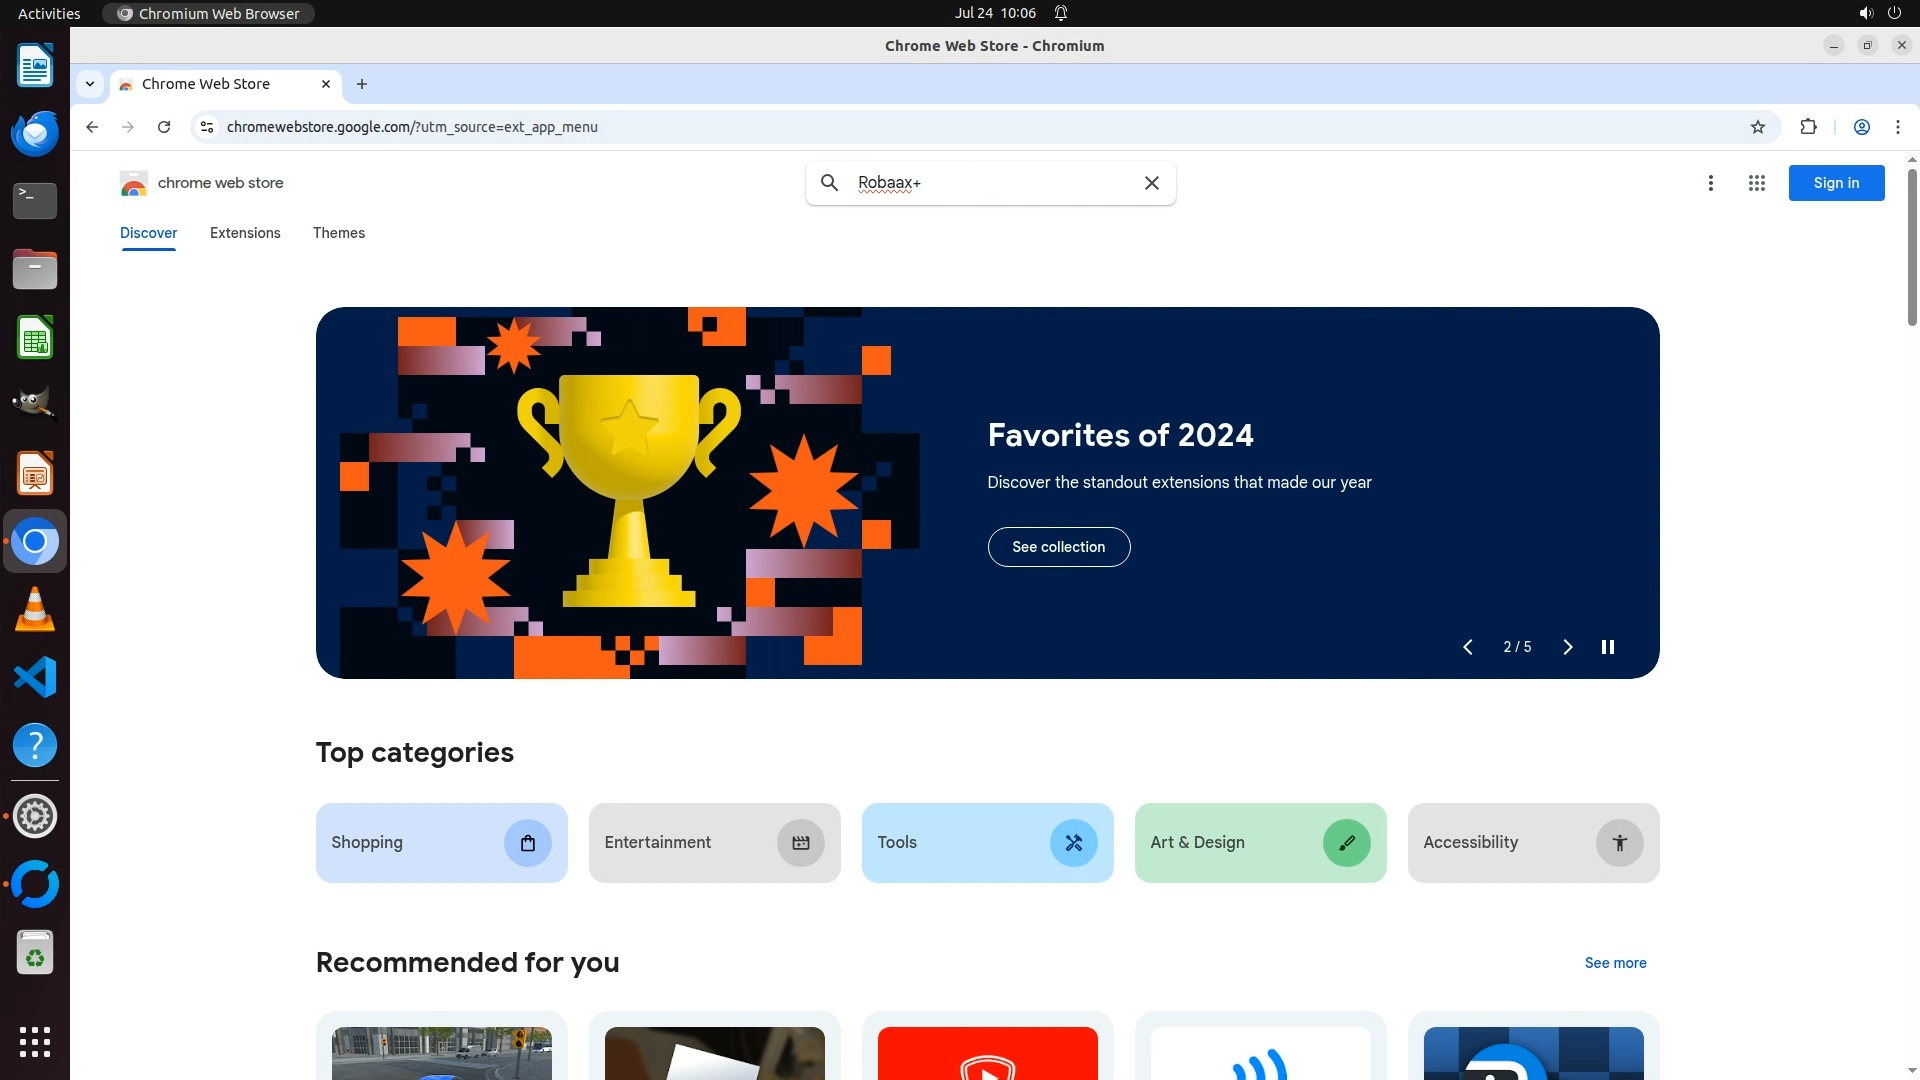View site information icon in address bar
Viewport: 1920px width, 1080px height.
tap(207, 127)
